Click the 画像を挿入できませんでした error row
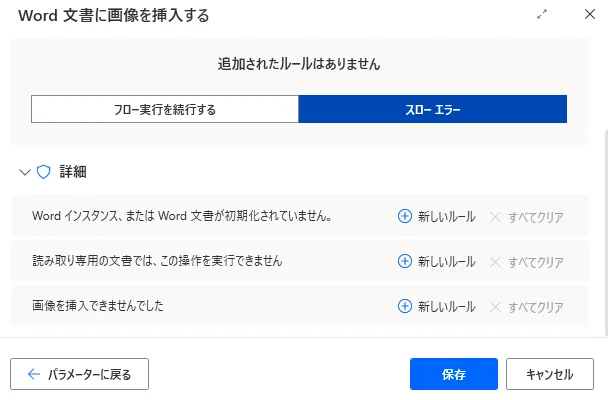608x400 pixels. [98, 306]
